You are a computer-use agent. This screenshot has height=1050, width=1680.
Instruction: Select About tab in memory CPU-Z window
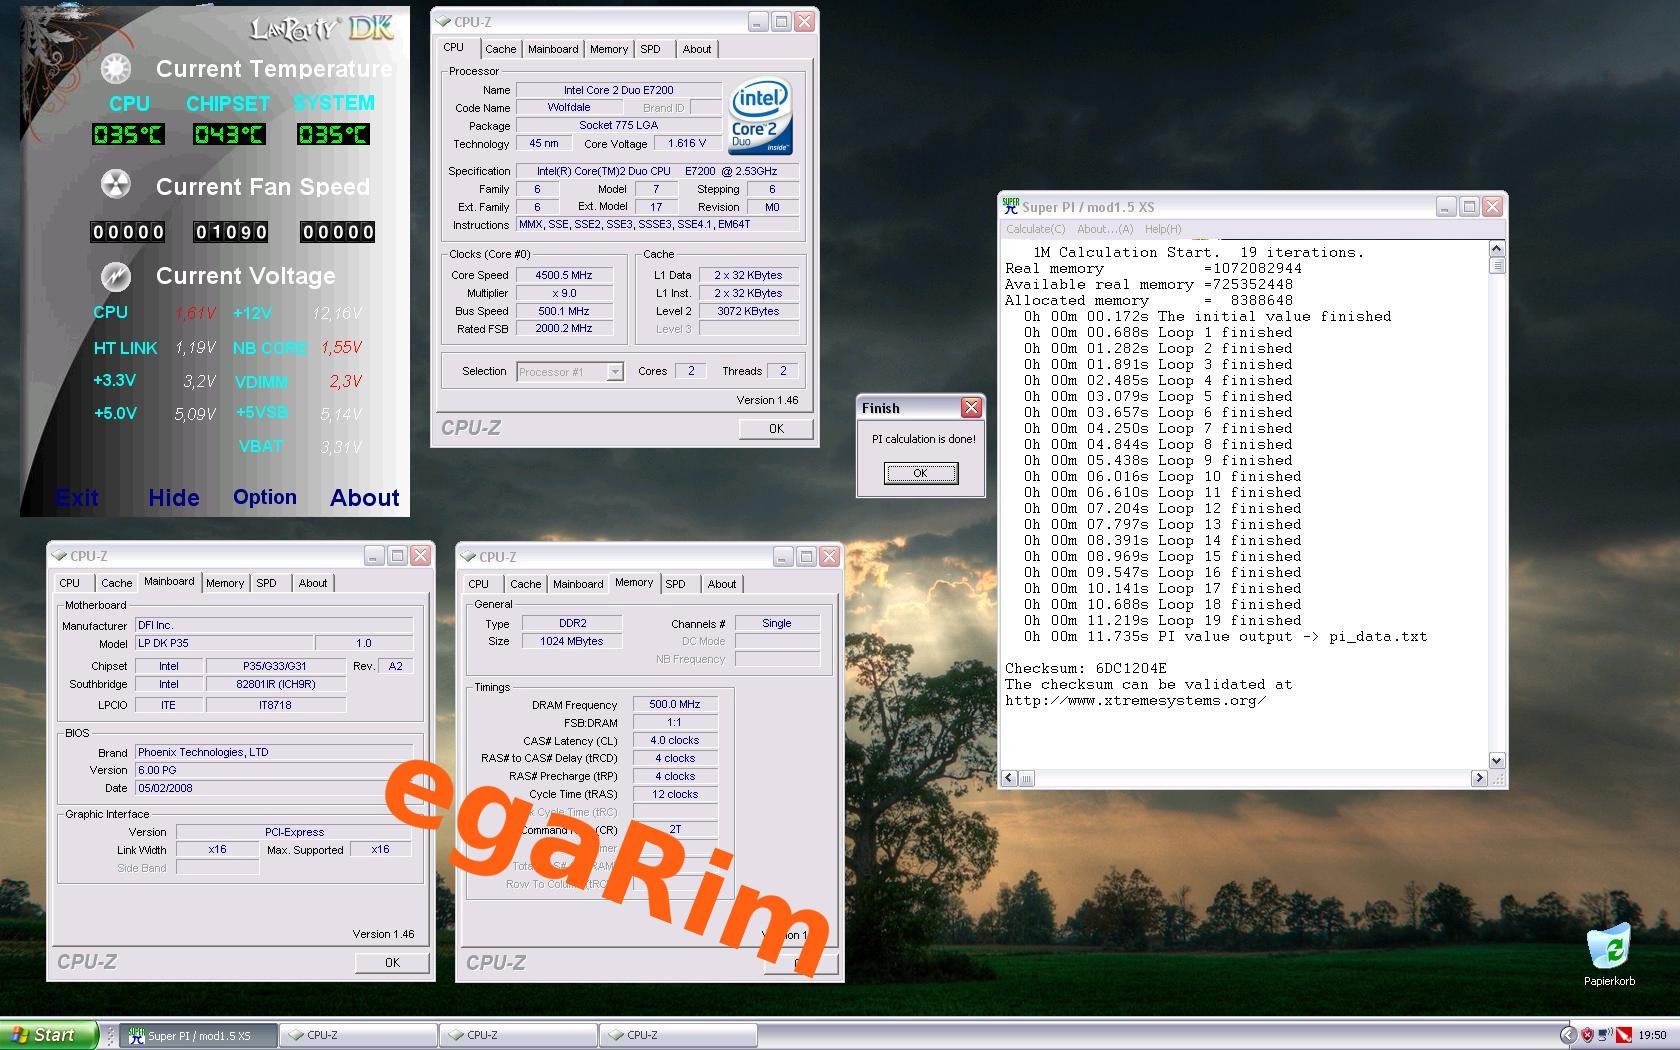pyautogui.click(x=722, y=584)
